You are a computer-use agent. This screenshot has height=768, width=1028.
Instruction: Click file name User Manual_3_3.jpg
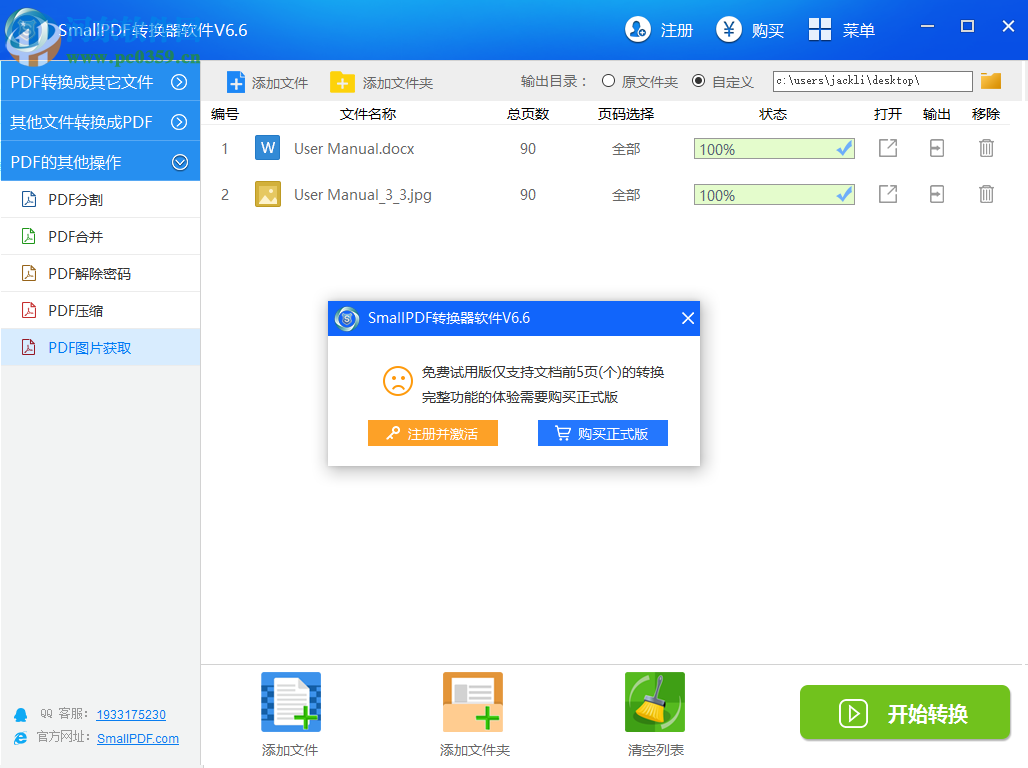tap(363, 195)
